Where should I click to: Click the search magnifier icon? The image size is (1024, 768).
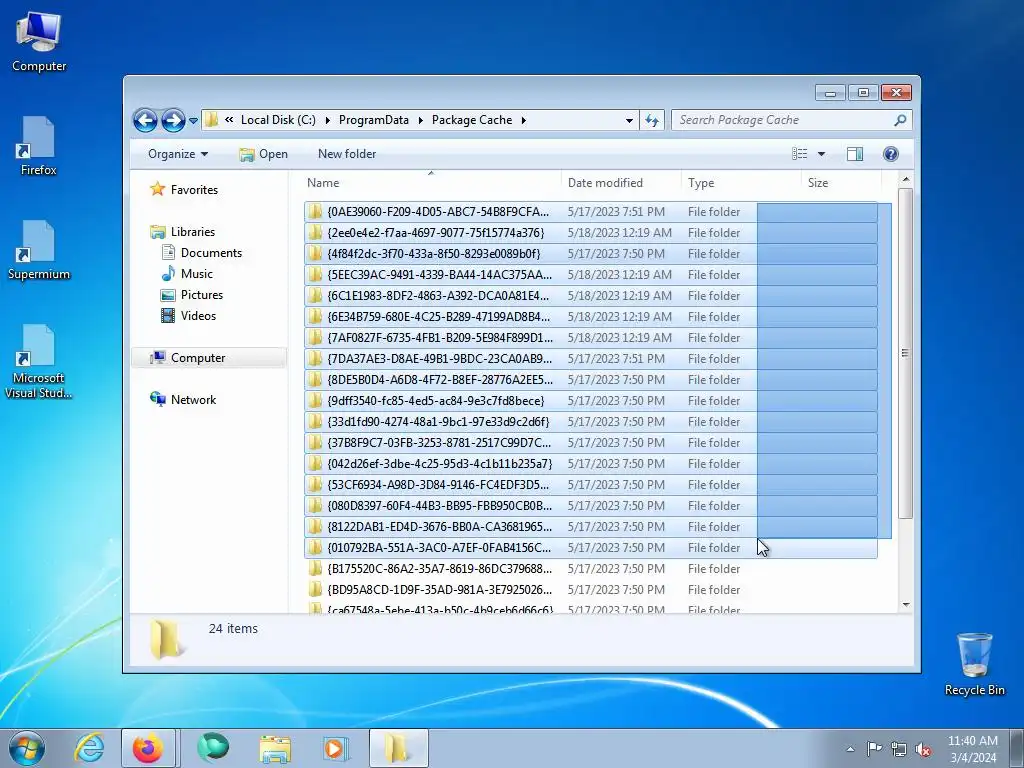(x=900, y=120)
